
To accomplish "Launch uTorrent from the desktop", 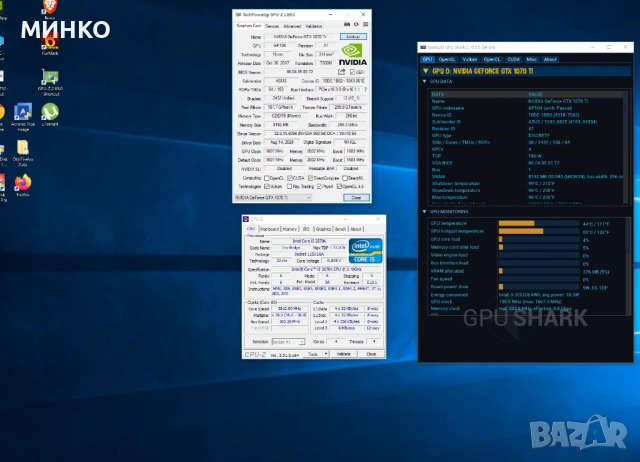I will pos(50,115).
